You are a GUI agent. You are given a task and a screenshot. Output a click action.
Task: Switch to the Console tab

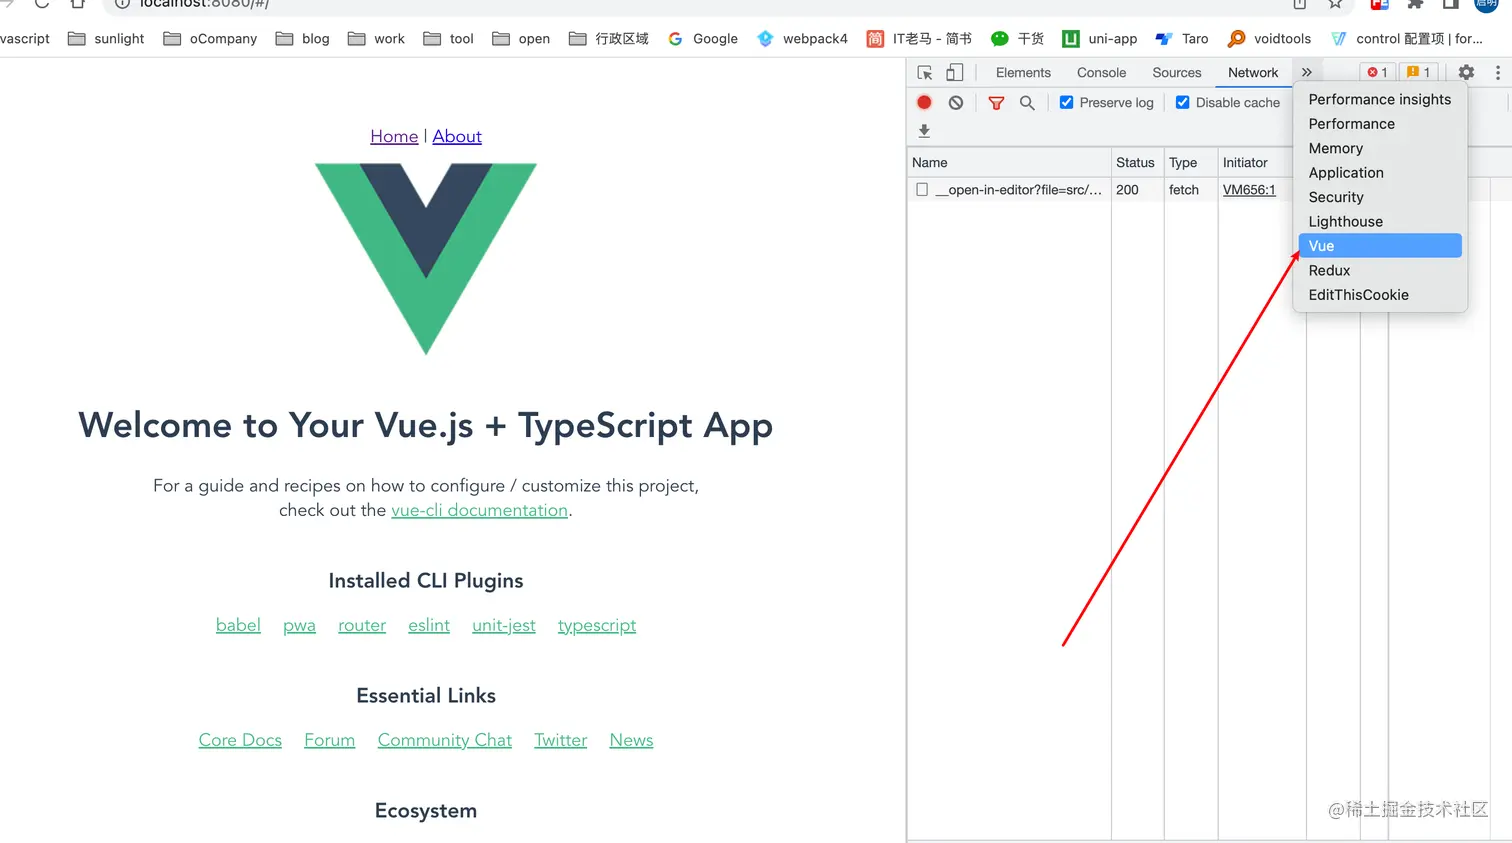point(1101,72)
